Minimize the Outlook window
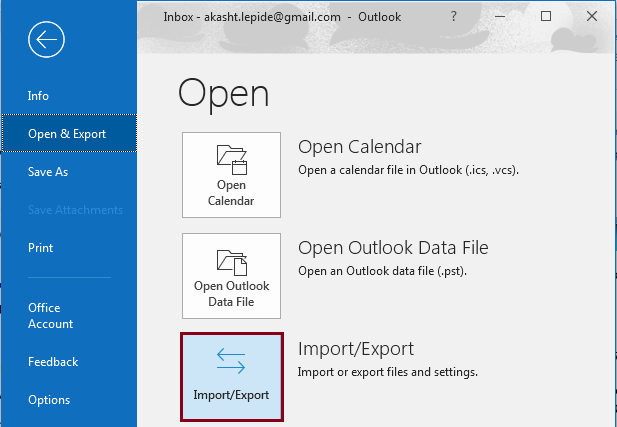The image size is (617, 427). (x=500, y=16)
